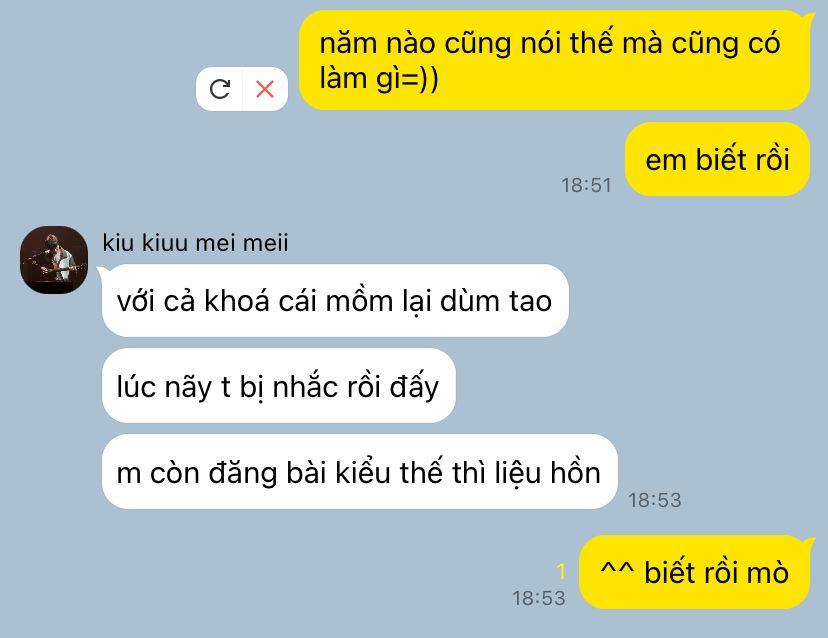Tap the 'm còn đăng bài kiểu thế' bubble
This screenshot has width=828, height=638.
tap(359, 472)
